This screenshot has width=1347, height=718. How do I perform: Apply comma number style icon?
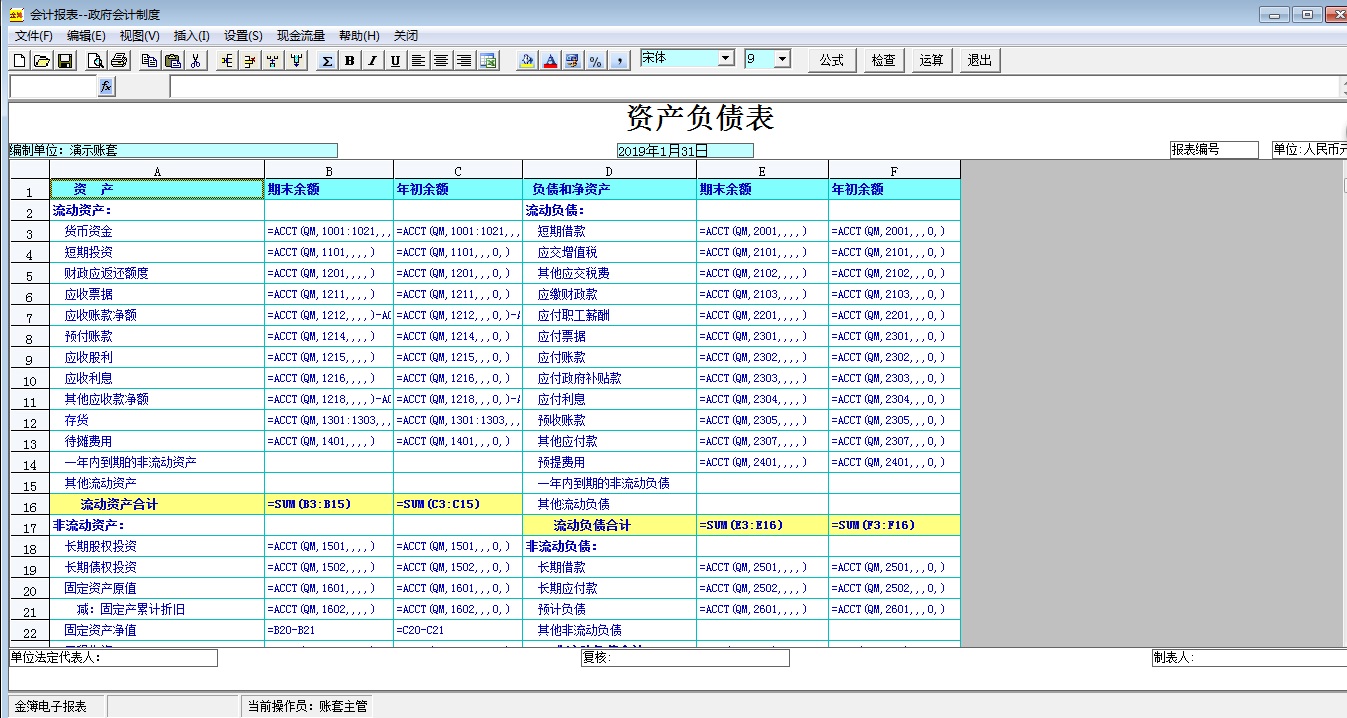pyautogui.click(x=618, y=60)
